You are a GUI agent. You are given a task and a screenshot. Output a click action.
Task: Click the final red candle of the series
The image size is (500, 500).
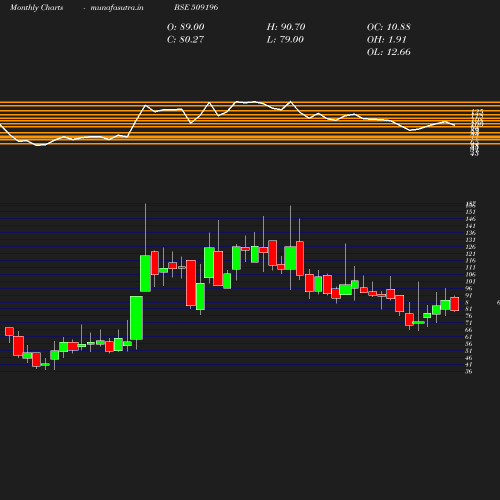(455, 304)
